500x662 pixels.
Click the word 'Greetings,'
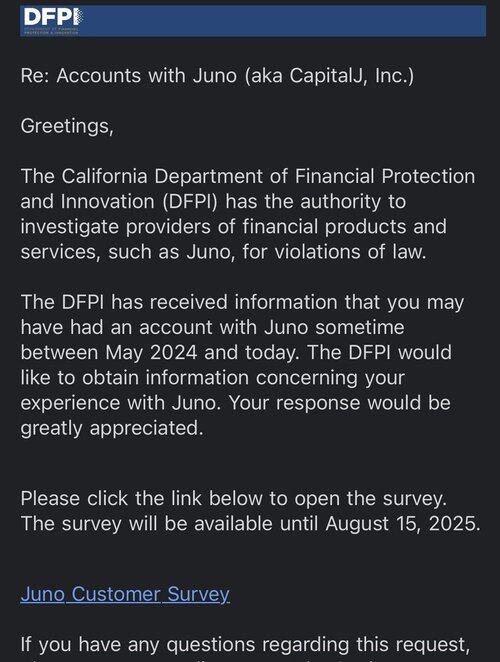point(67,126)
